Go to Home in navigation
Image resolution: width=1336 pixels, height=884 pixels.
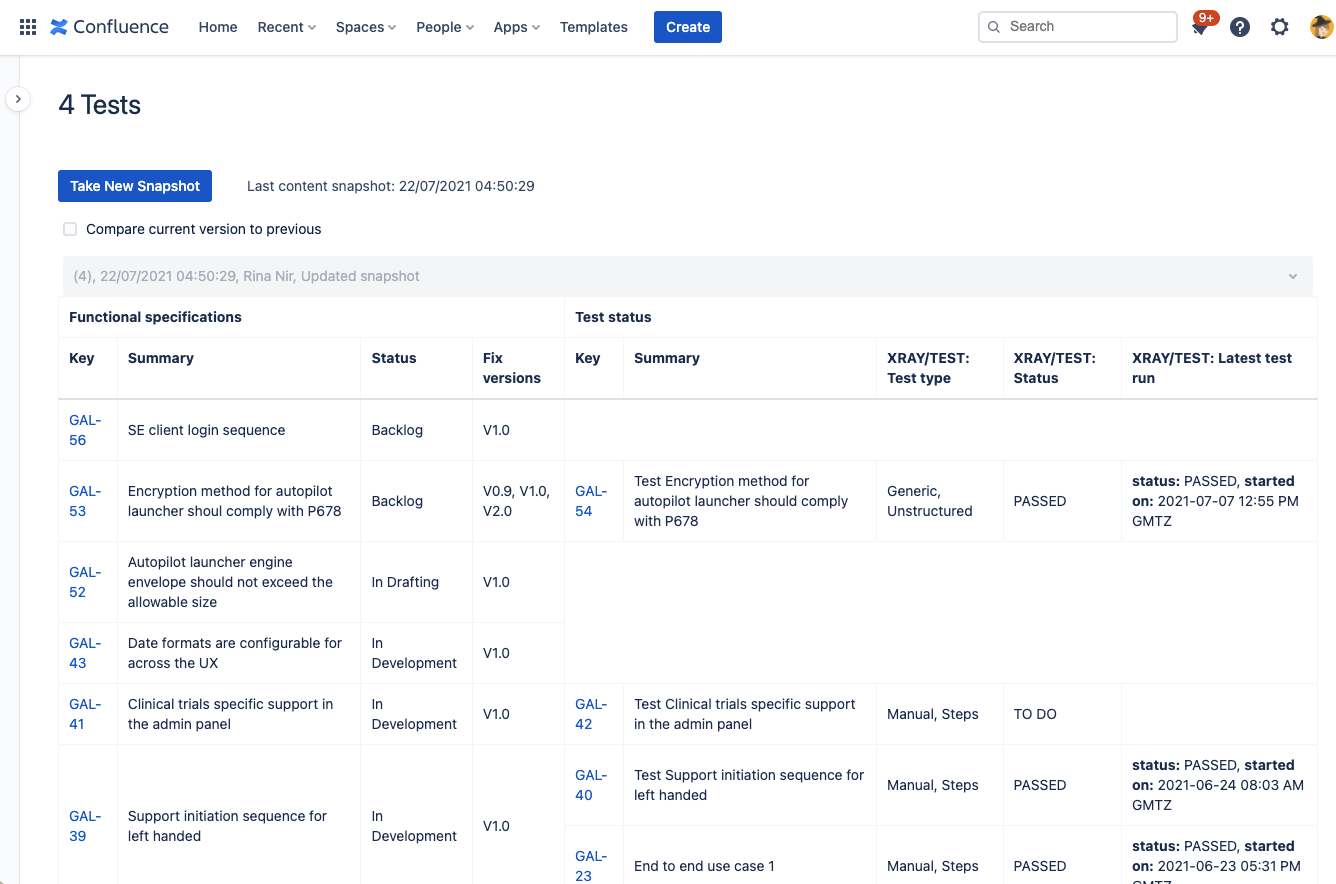[x=218, y=27]
